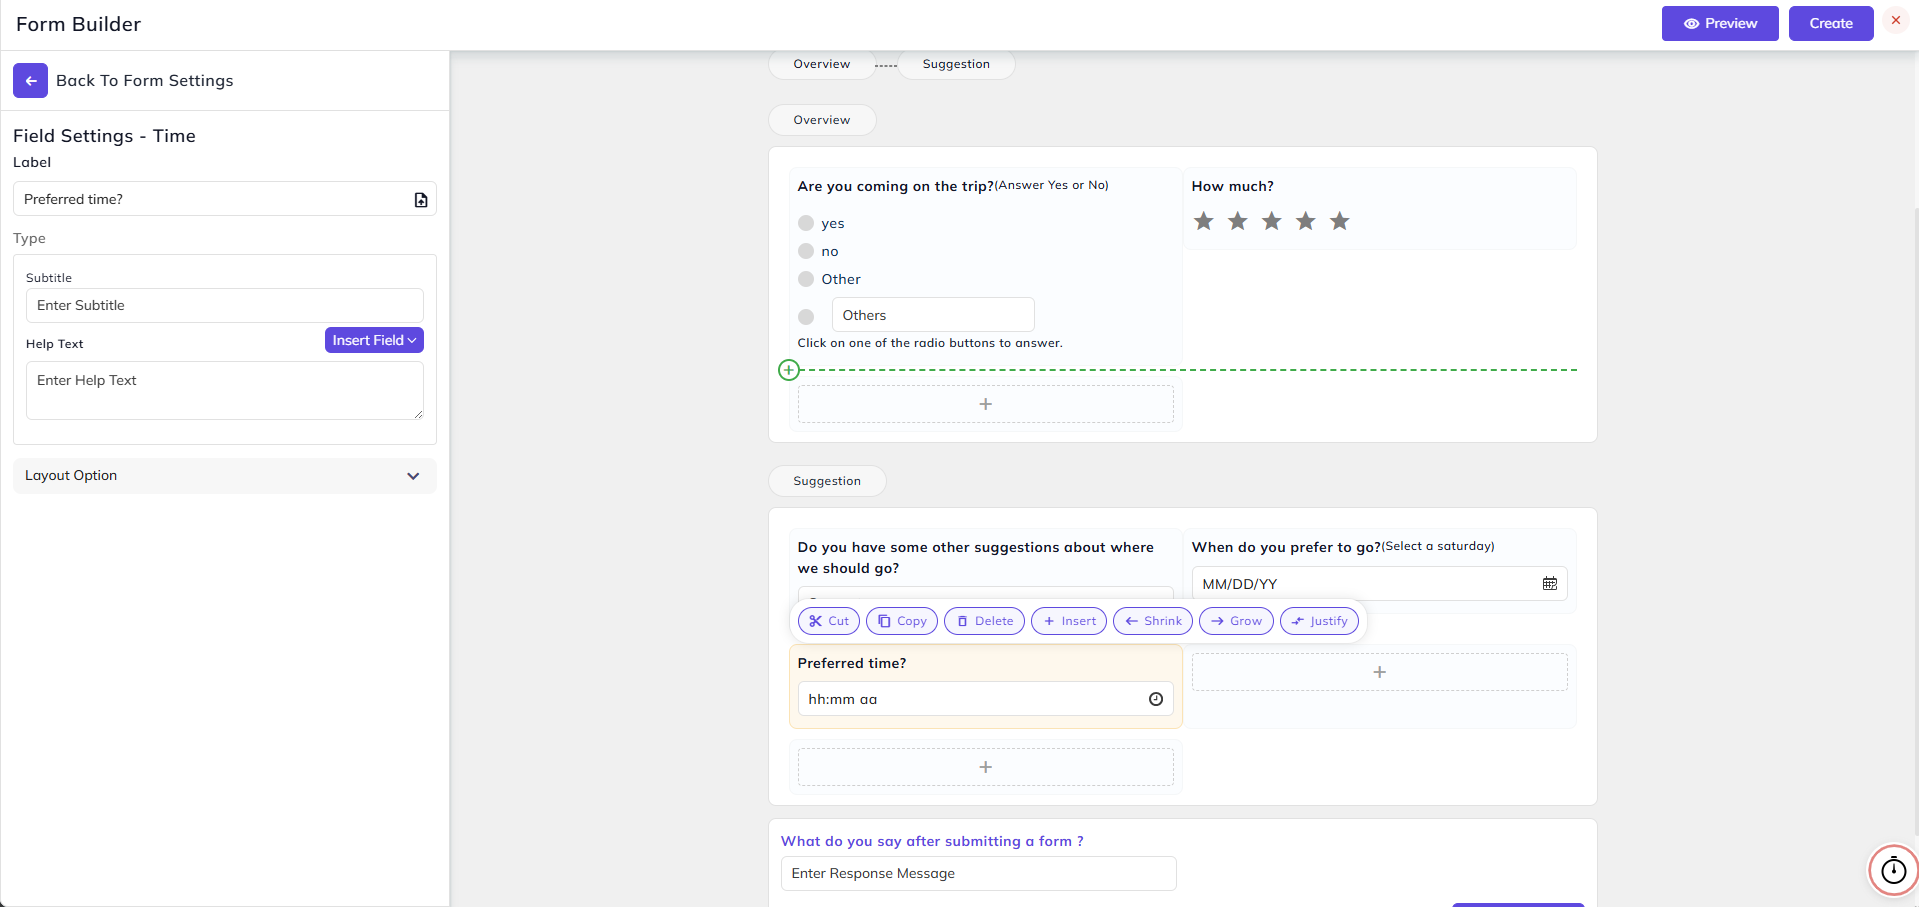Click the fifth rating star
This screenshot has width=1919, height=907.
pyautogui.click(x=1340, y=221)
